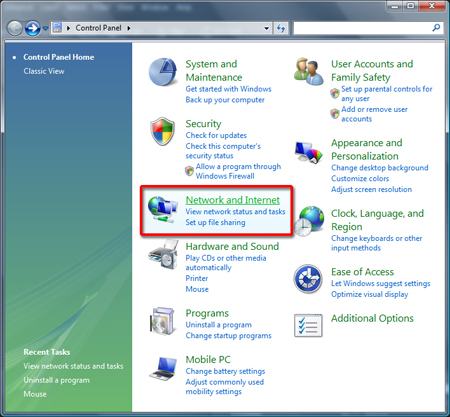Click the search magnifier icon
The width and height of the screenshot is (450, 417).
point(436,28)
